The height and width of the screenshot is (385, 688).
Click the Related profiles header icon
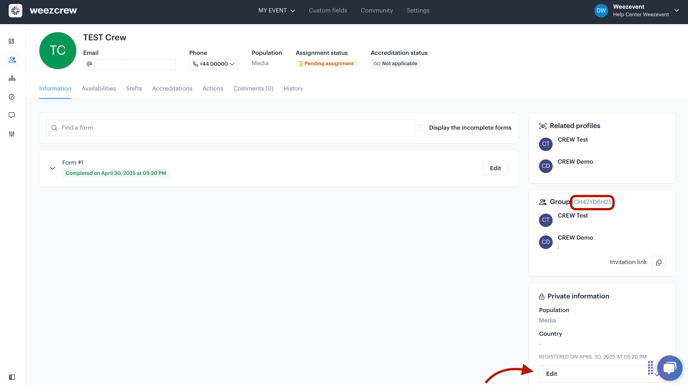click(543, 126)
